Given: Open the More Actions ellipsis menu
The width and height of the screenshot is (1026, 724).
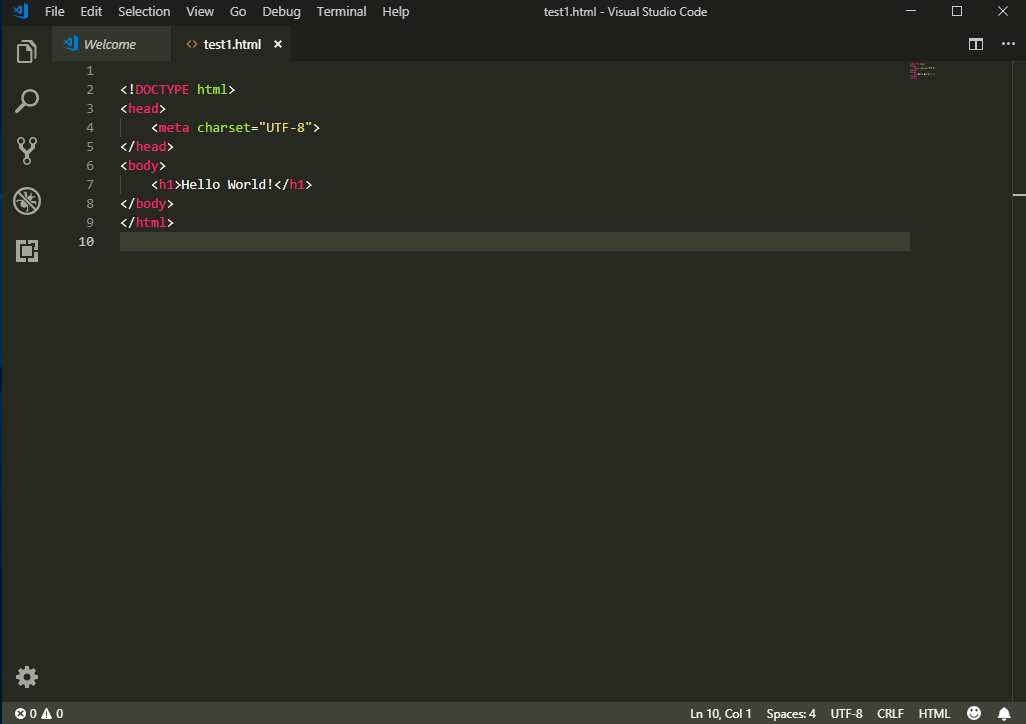Looking at the screenshot, I should [x=1008, y=44].
